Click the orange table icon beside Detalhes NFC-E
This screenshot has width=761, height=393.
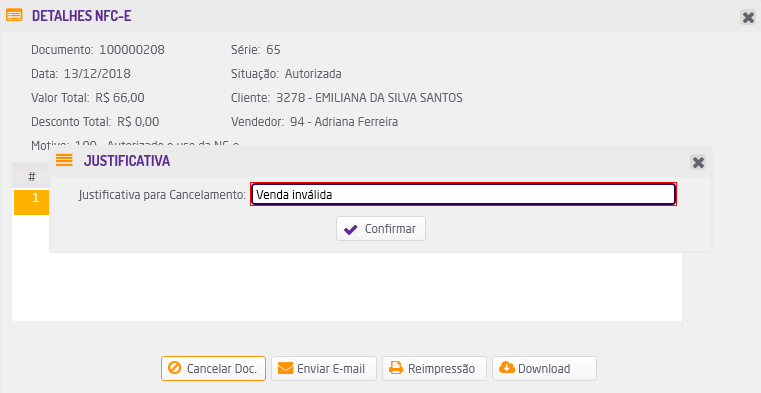pyautogui.click(x=14, y=16)
